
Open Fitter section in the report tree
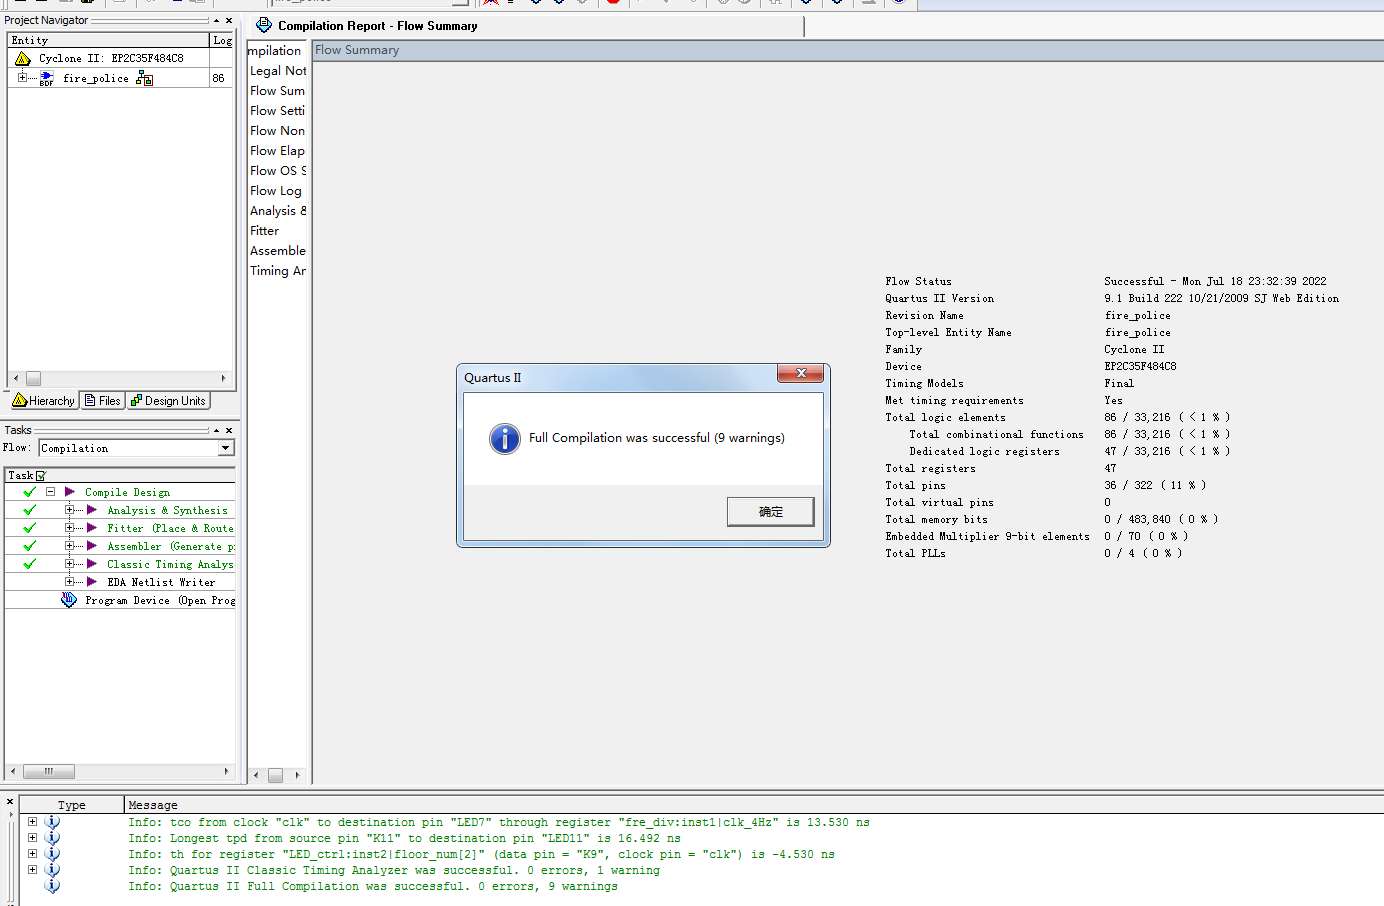[x=265, y=231]
